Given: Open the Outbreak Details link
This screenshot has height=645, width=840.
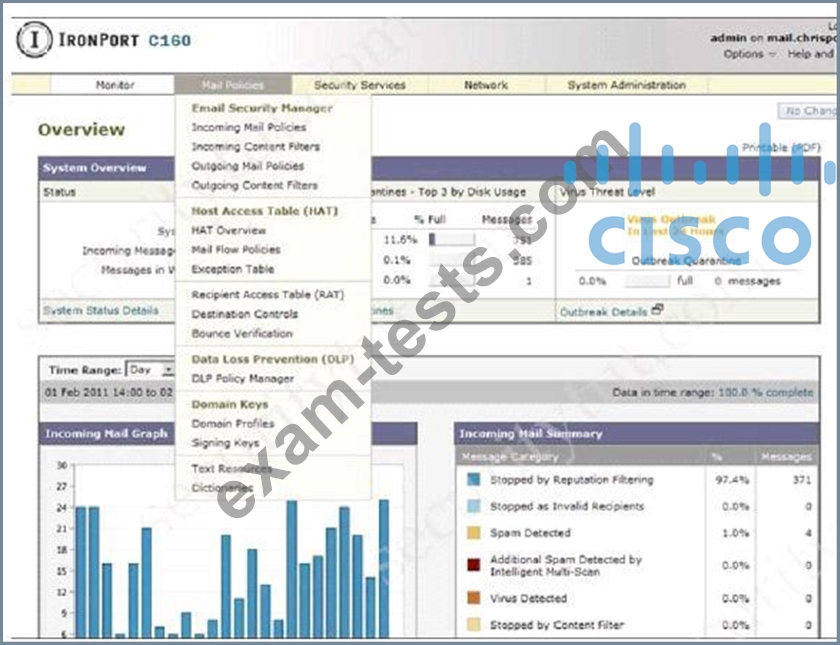Looking at the screenshot, I should tap(602, 312).
